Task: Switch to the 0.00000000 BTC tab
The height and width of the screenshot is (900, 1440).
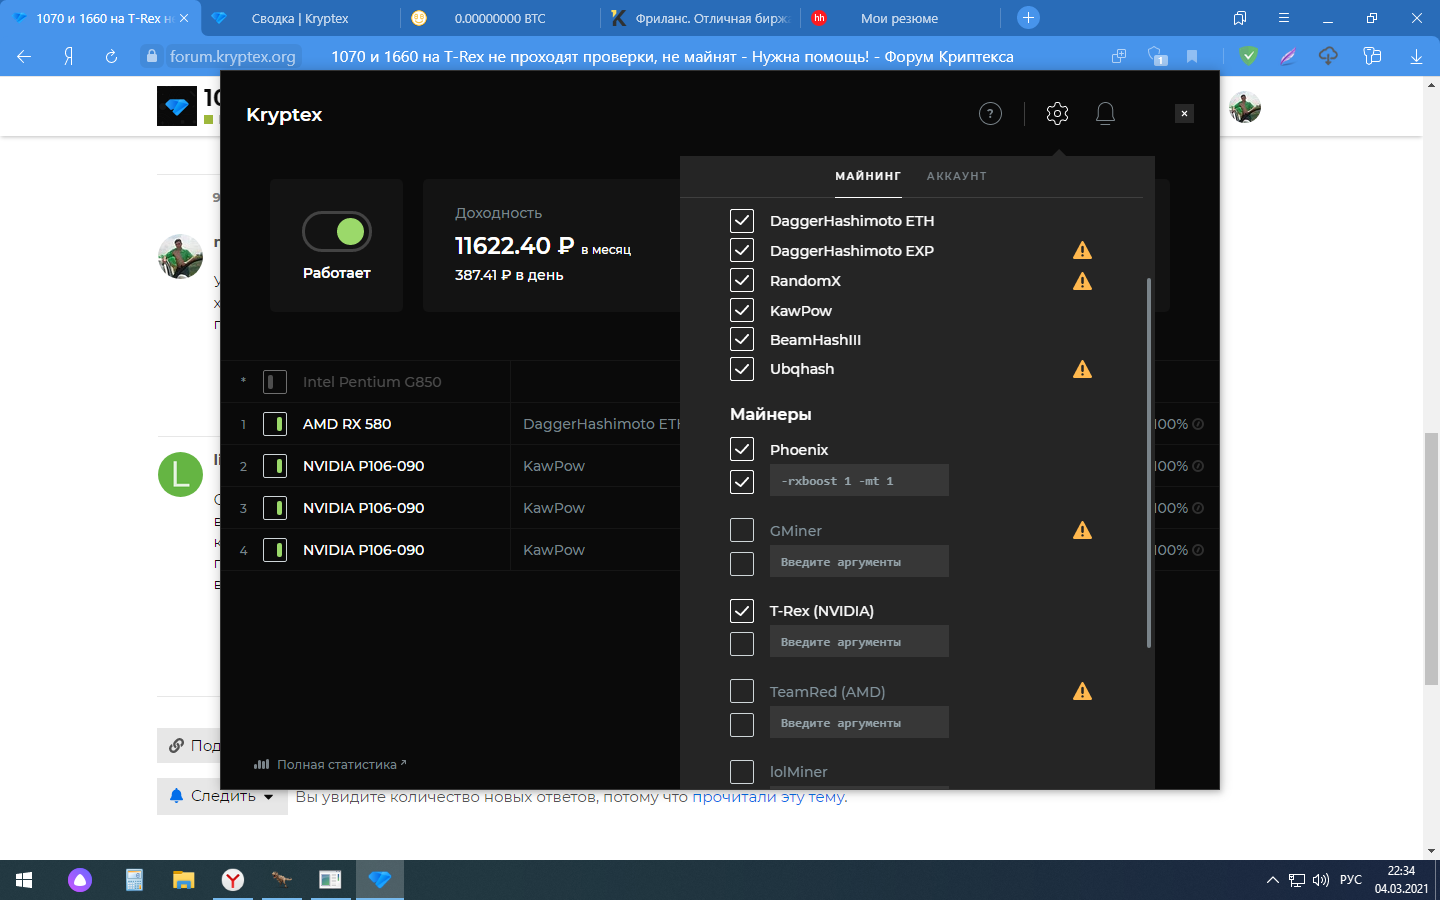Action: [x=500, y=18]
